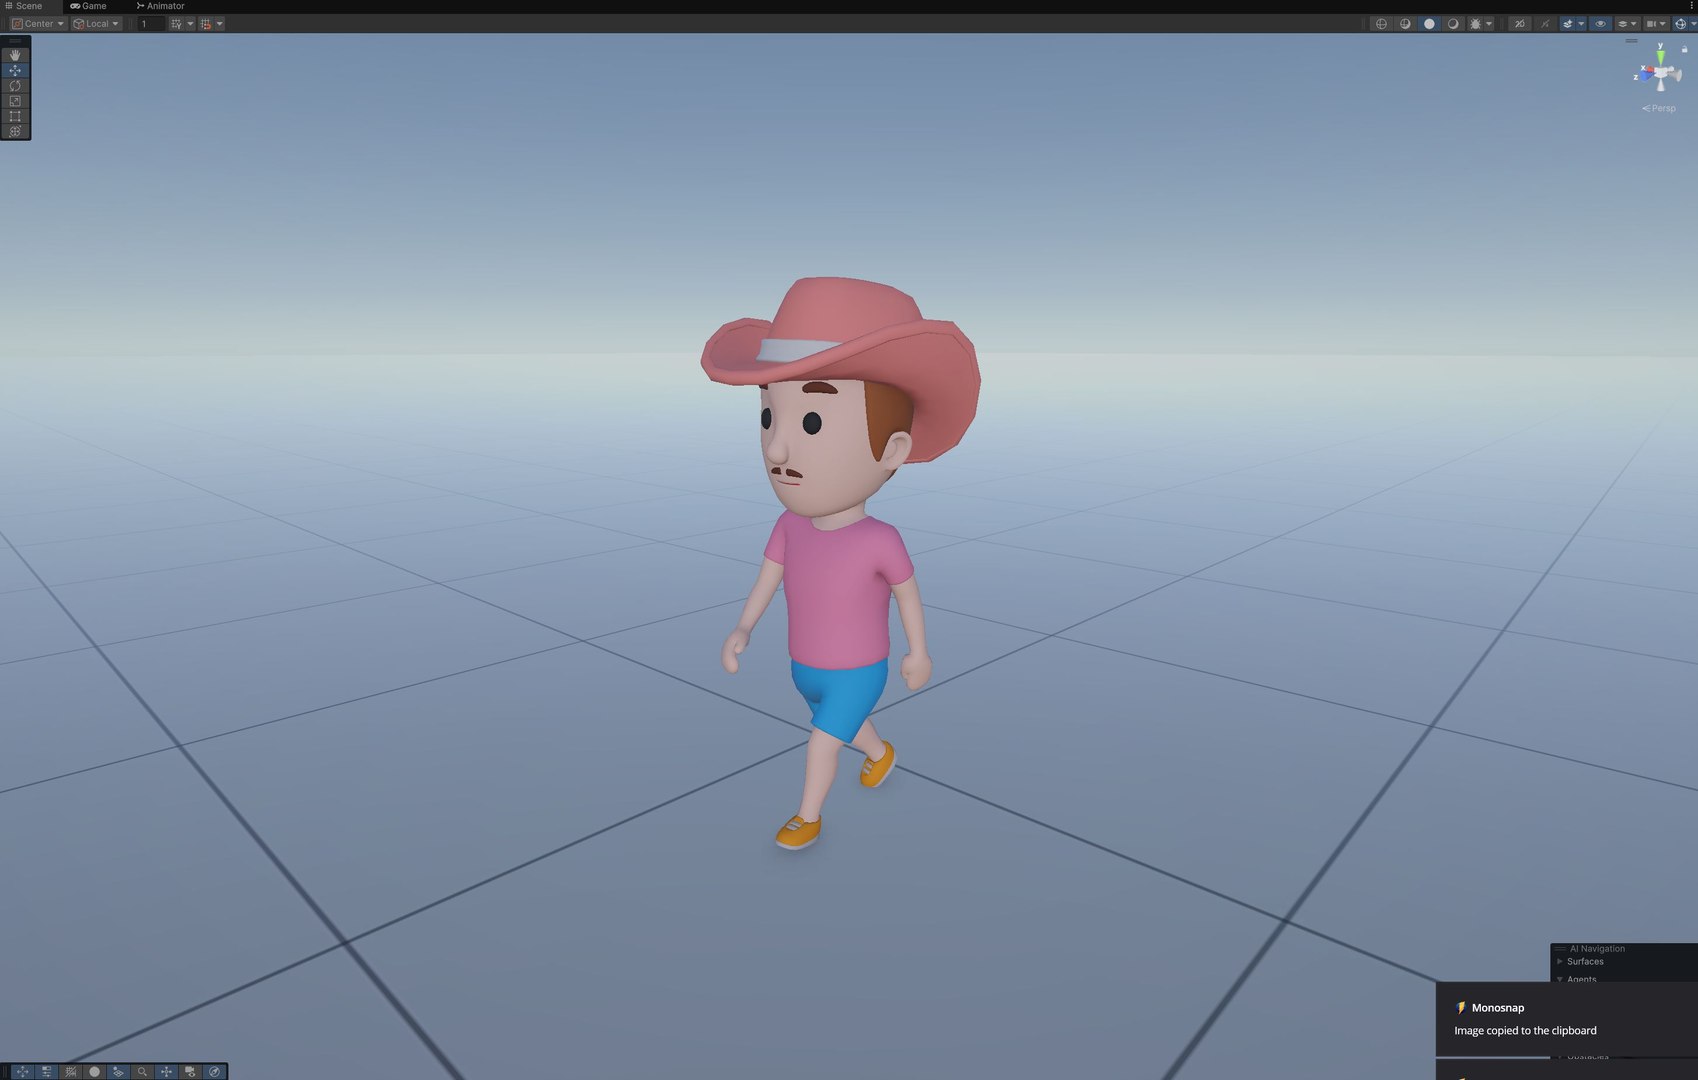Open grid snapping settings dropdown arrow

[x=190, y=24]
